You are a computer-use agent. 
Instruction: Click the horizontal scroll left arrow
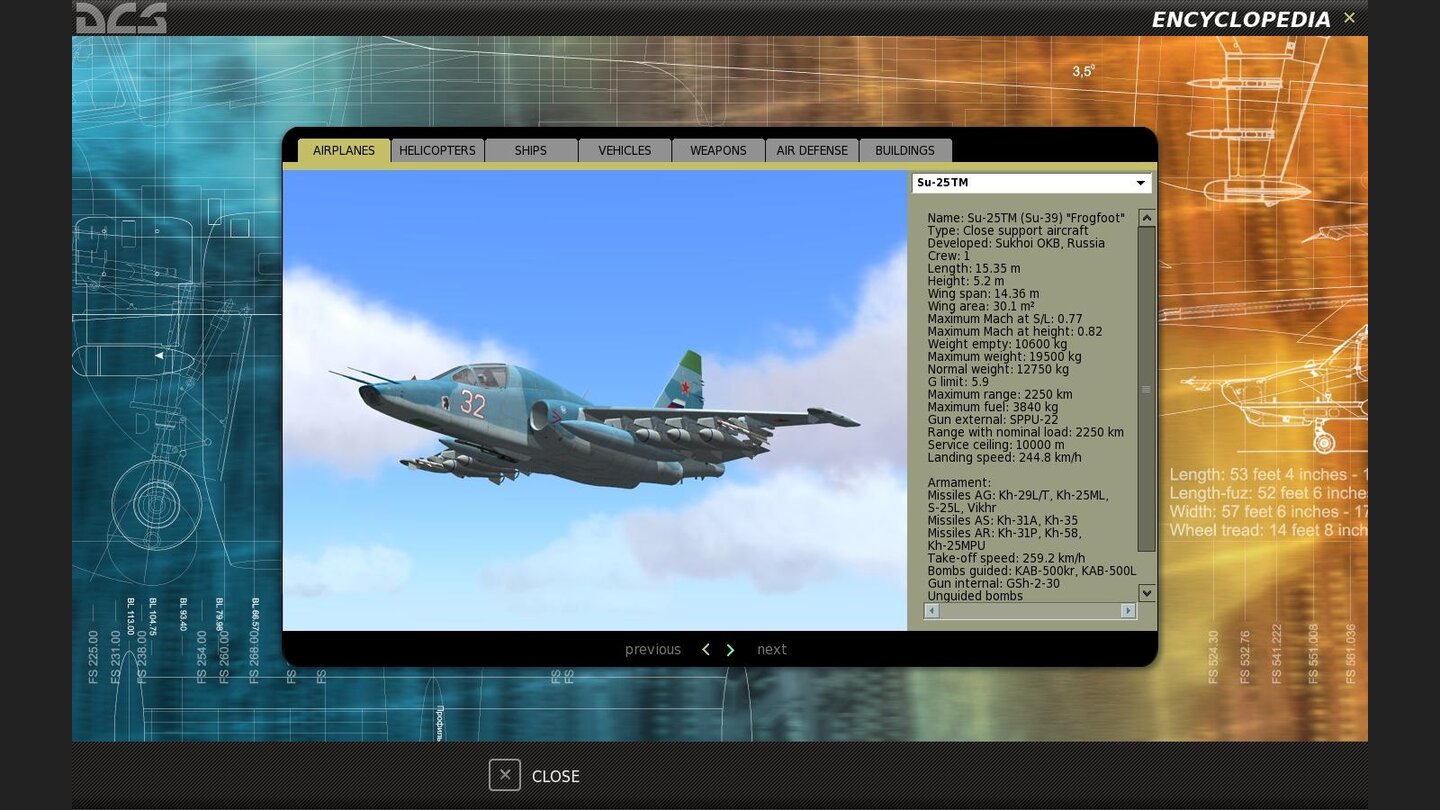point(932,611)
